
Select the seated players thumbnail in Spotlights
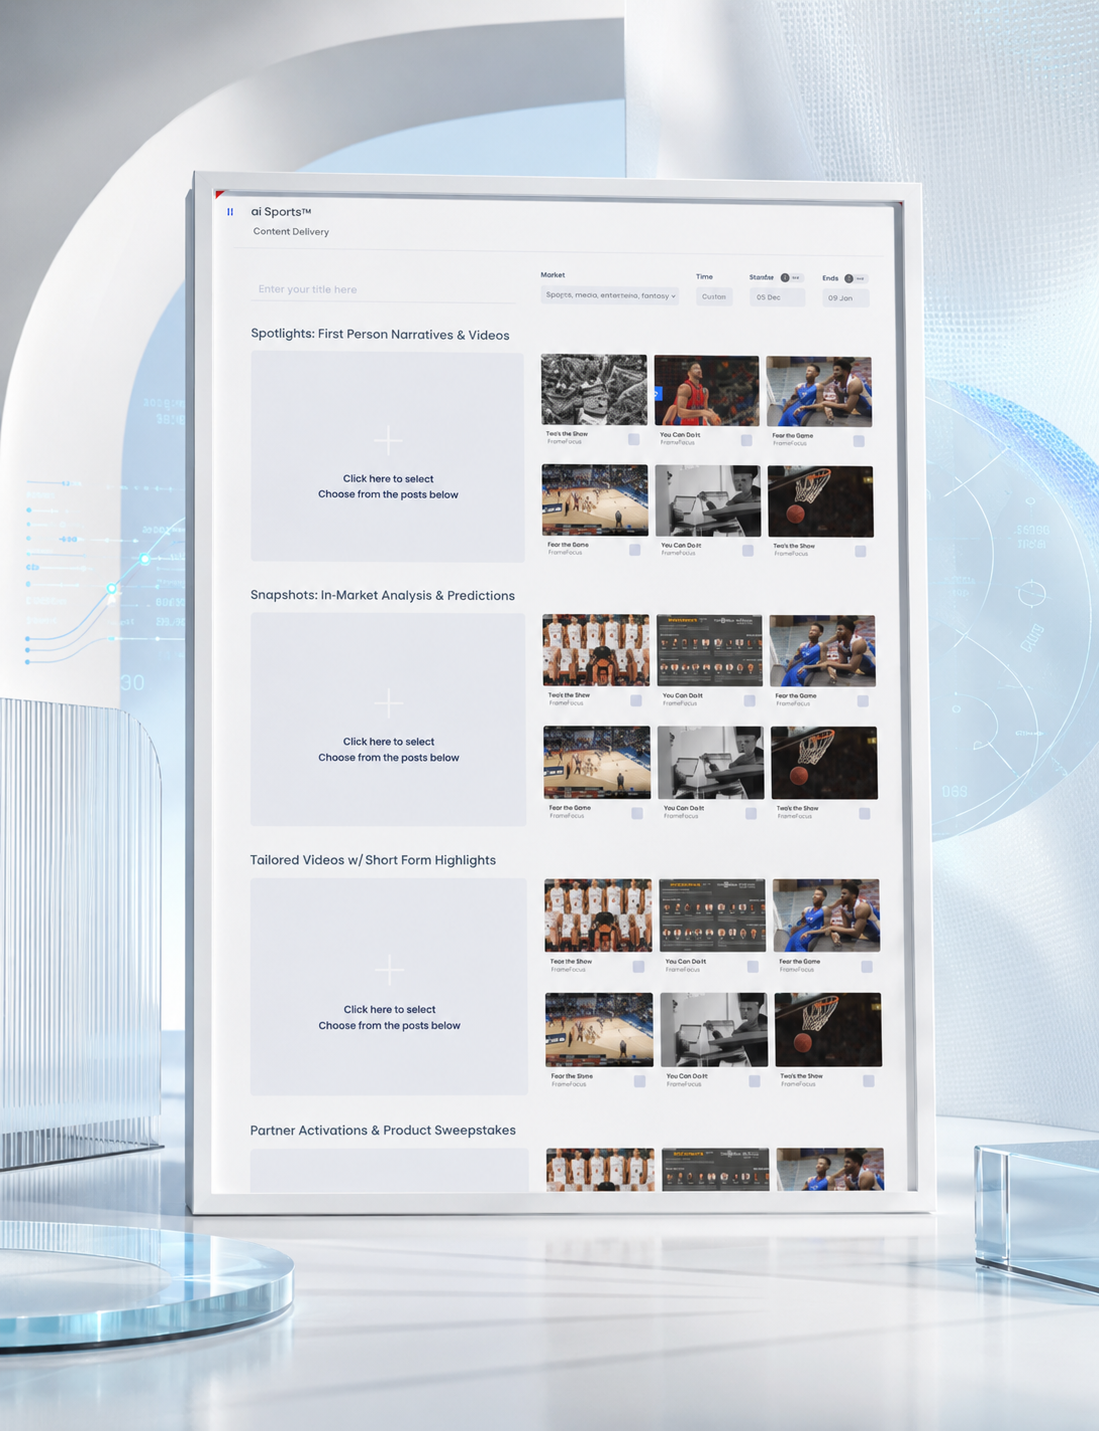coord(819,392)
